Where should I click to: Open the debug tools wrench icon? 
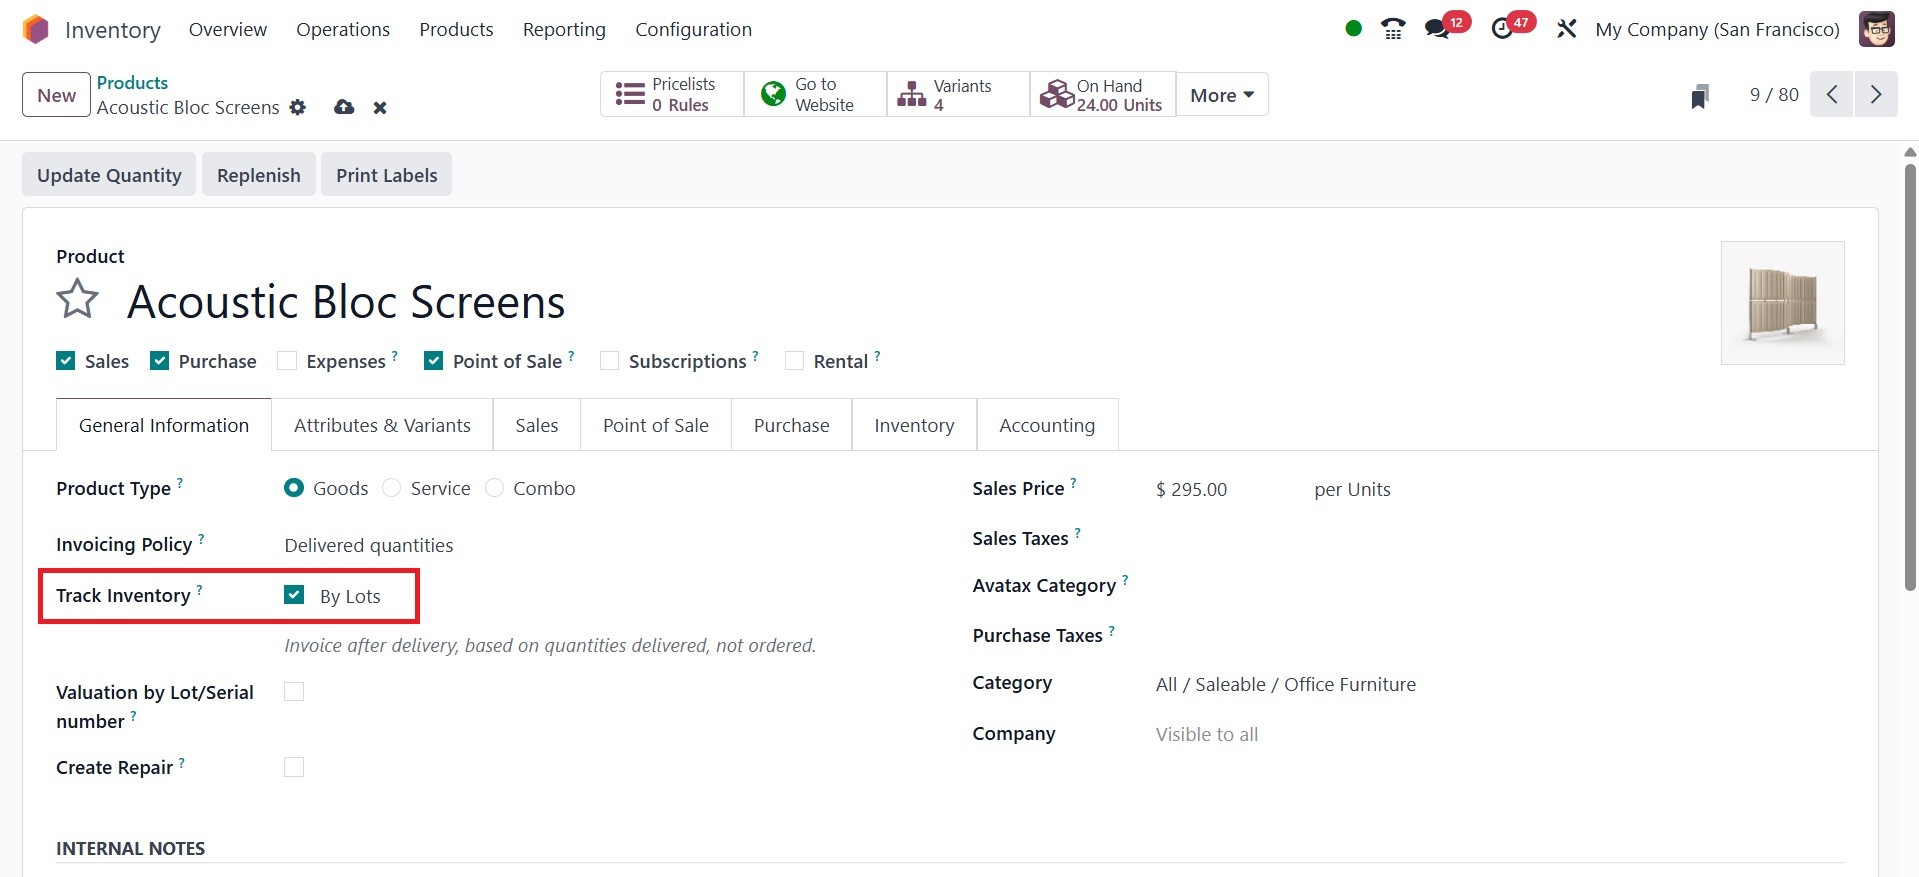point(1566,29)
